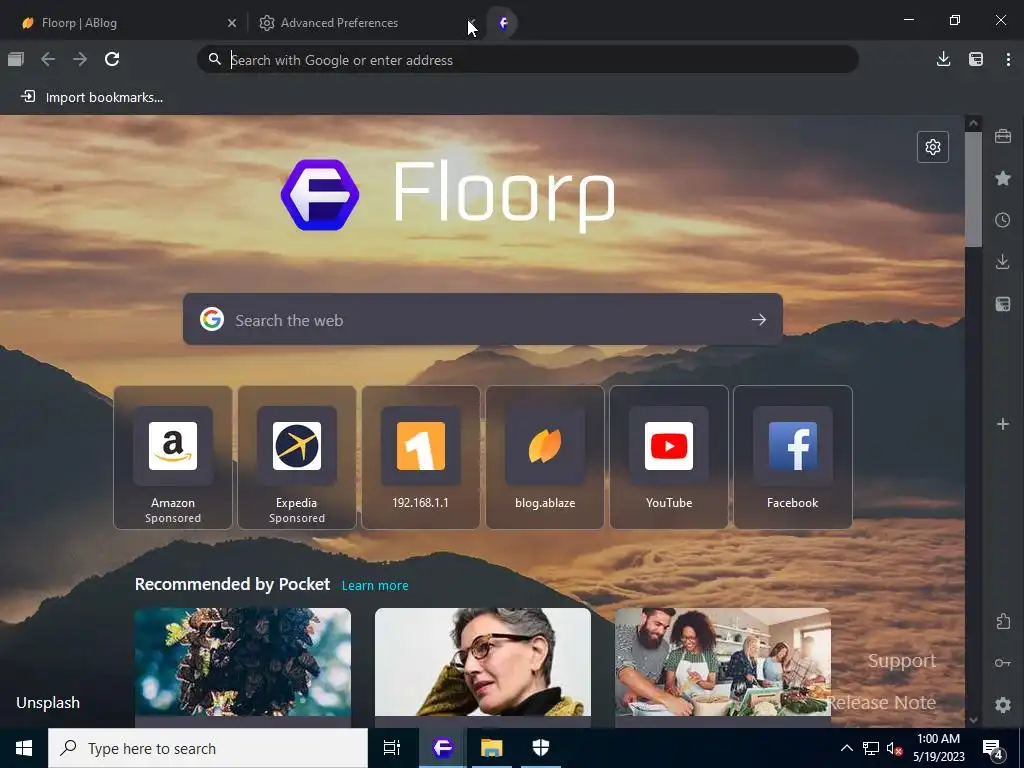
Task: Click the vertical scrollbar thumb
Action: click(973, 189)
